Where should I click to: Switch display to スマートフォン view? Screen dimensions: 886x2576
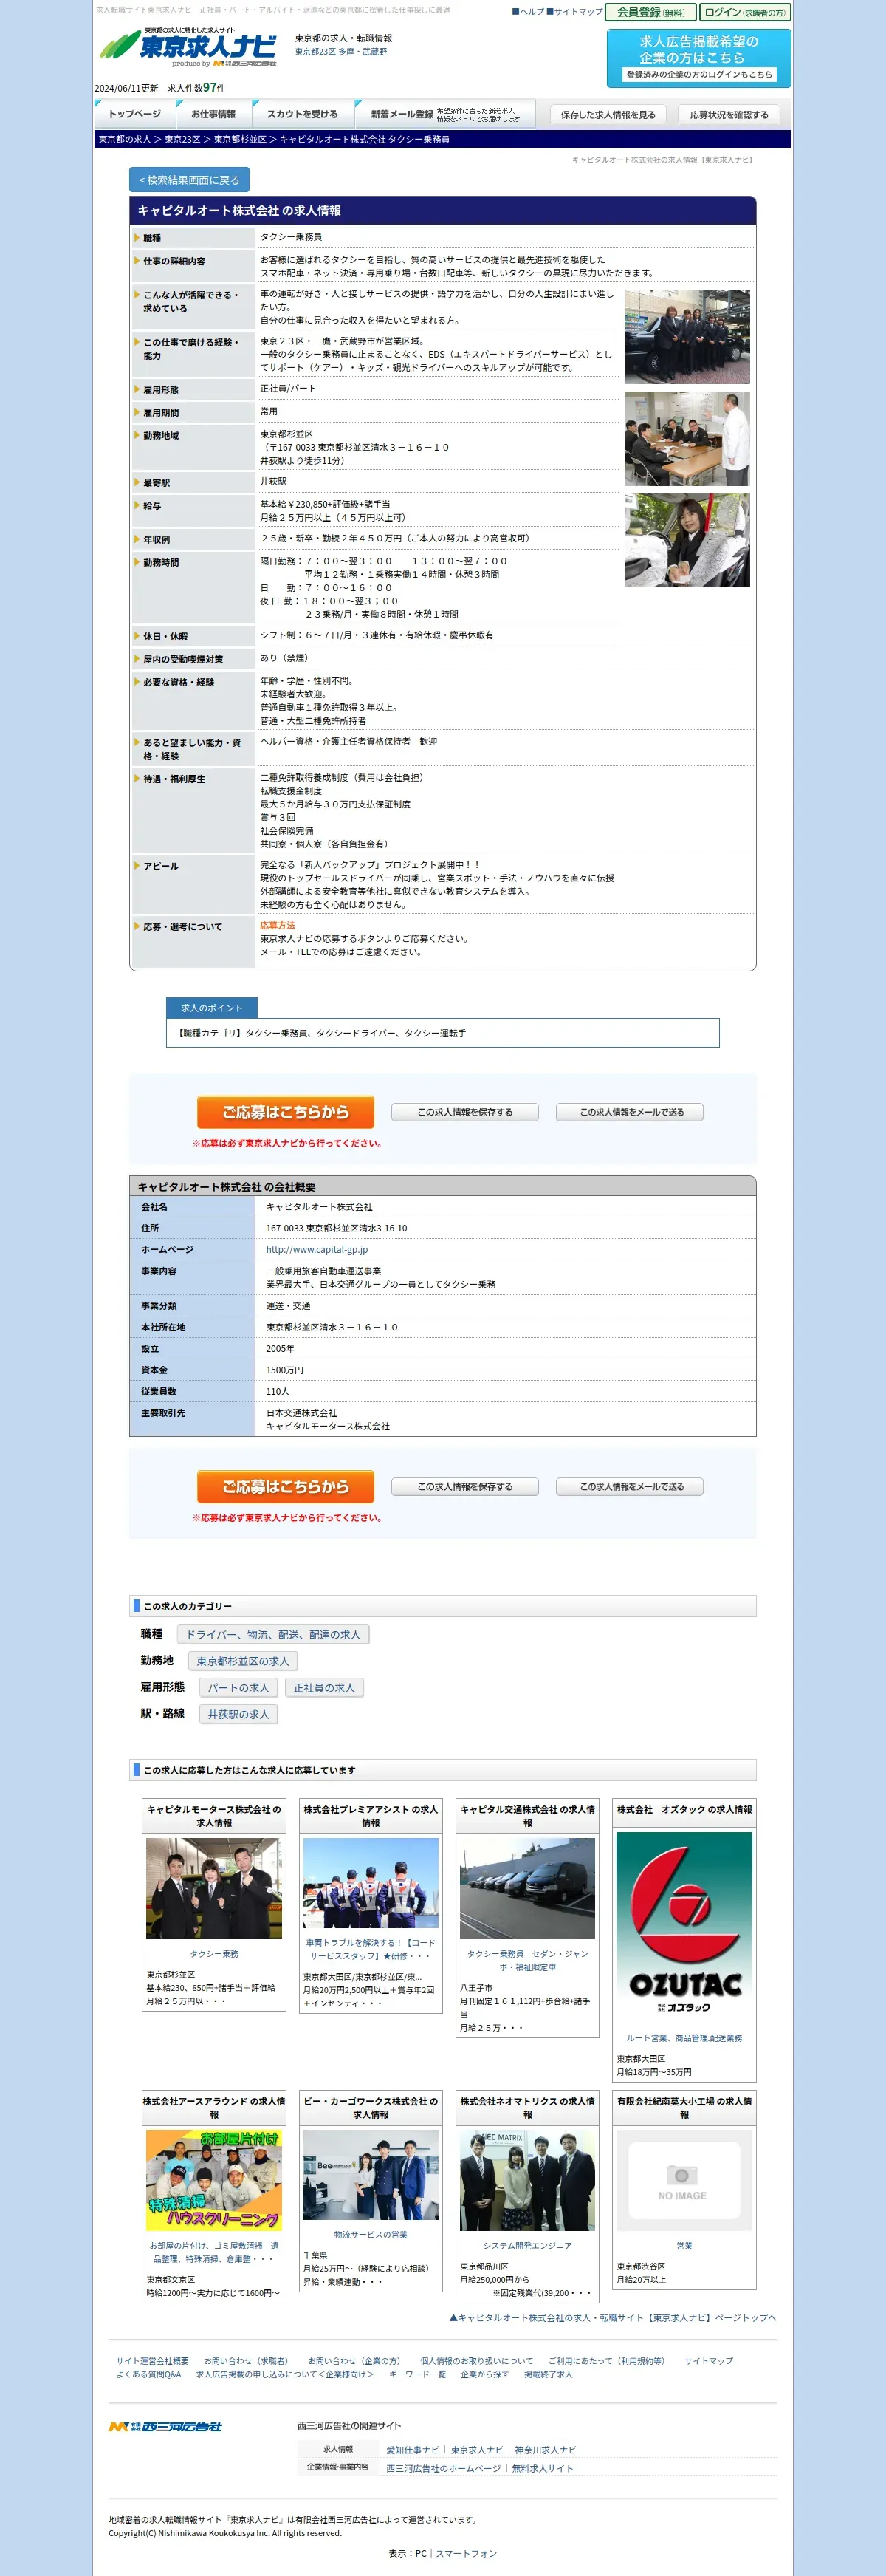tap(466, 2554)
